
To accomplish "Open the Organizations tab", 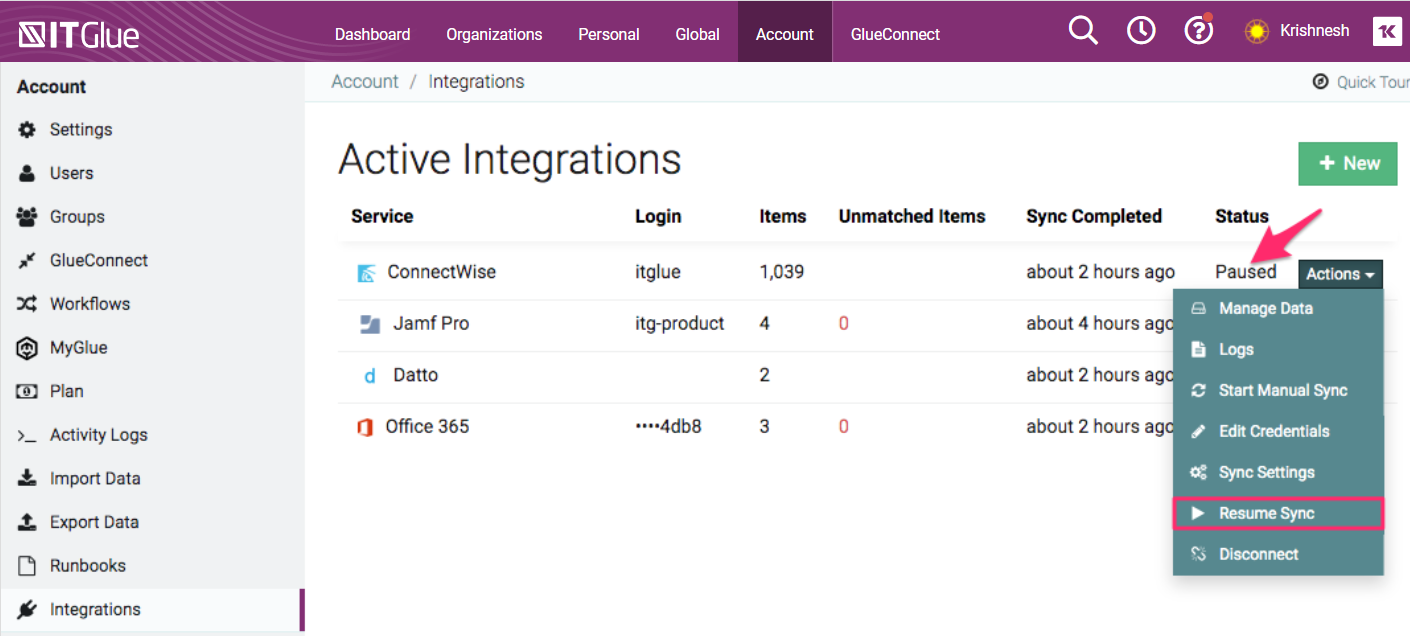I will pos(494,34).
